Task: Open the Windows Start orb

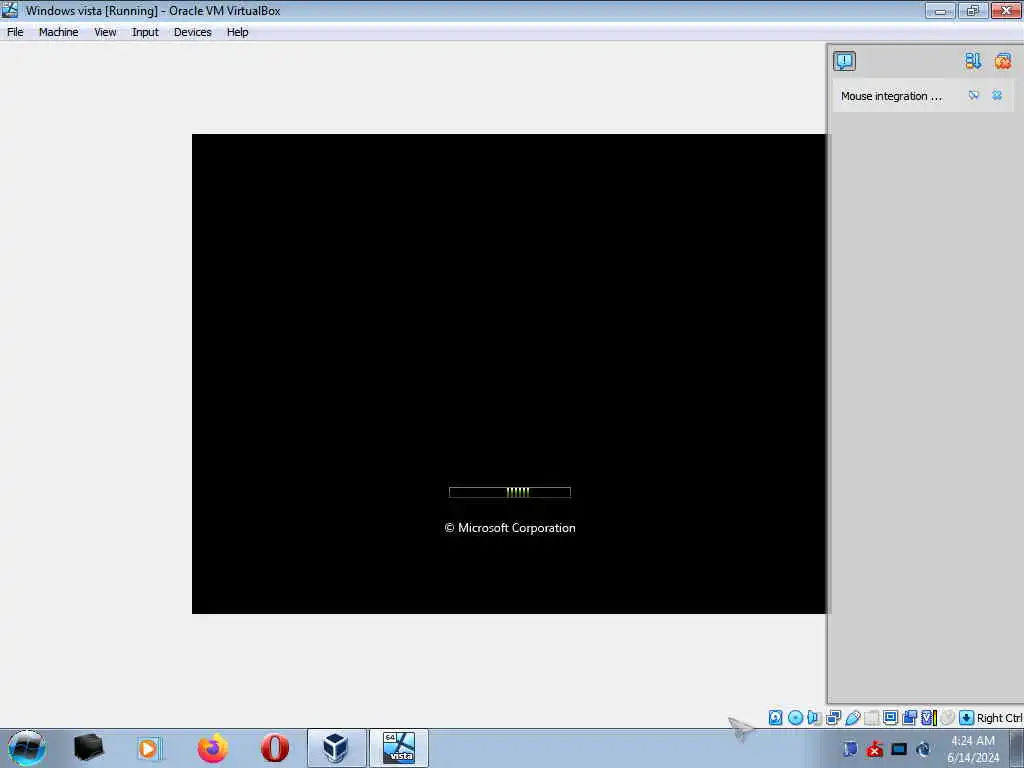Action: (27, 748)
